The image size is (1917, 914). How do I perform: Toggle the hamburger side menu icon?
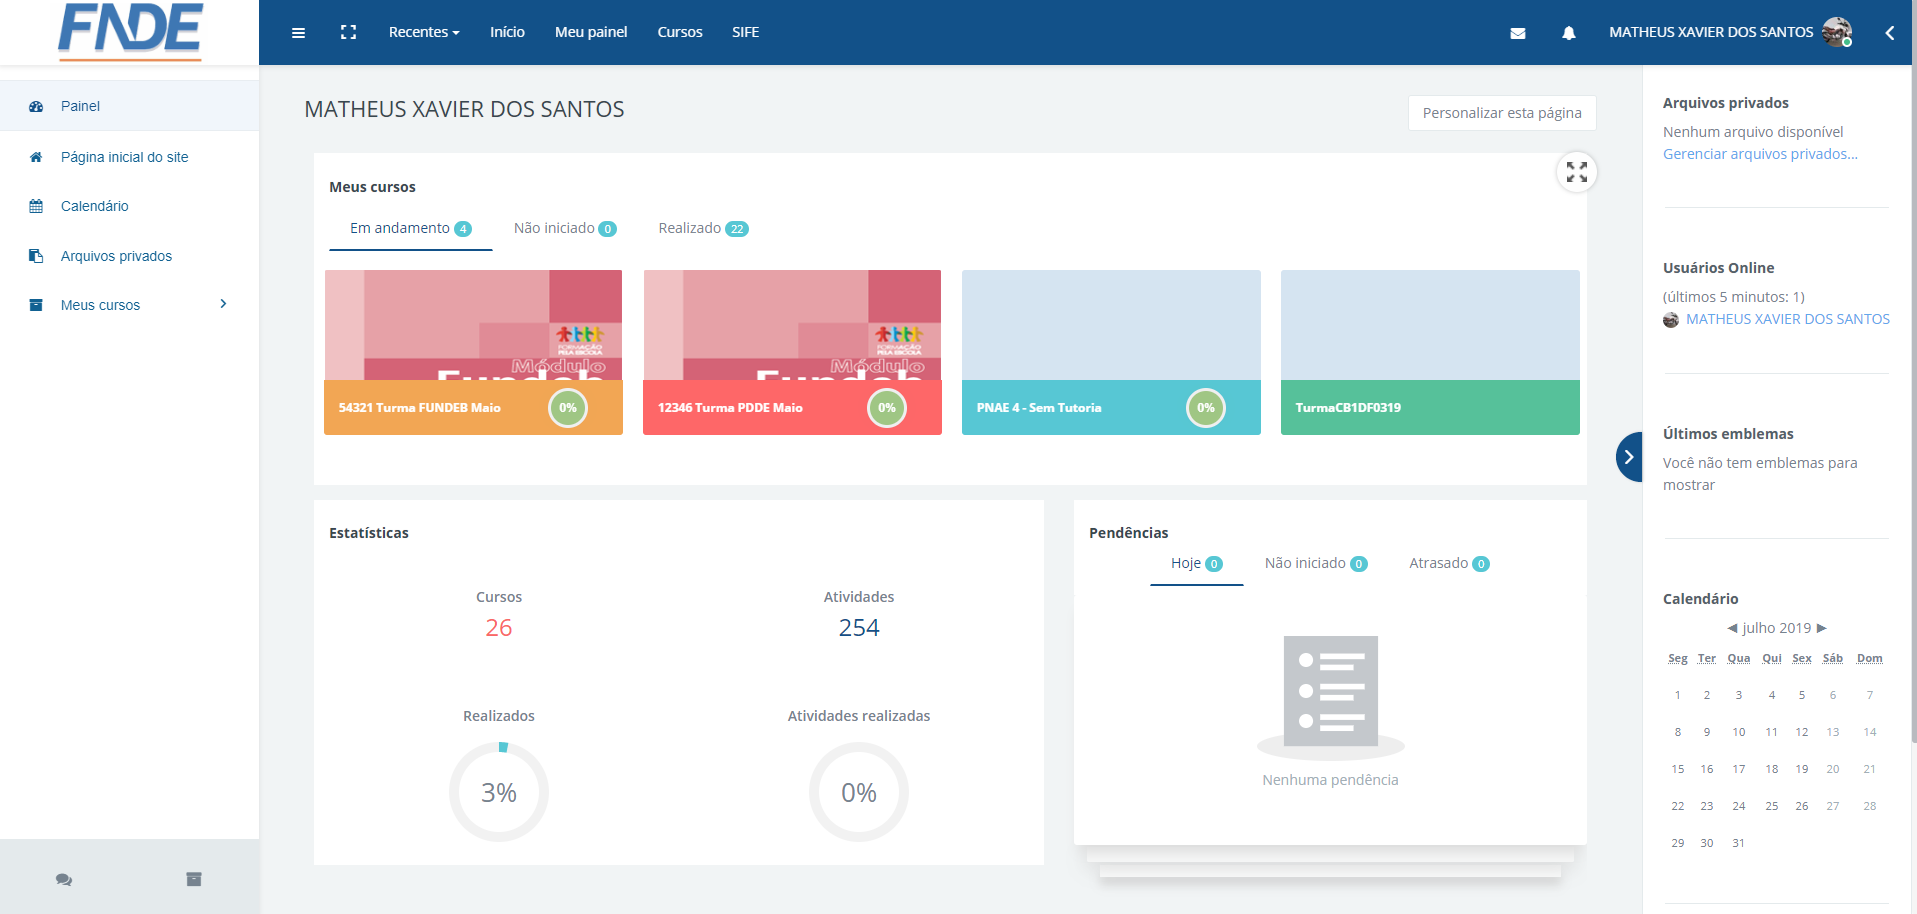[x=298, y=33]
